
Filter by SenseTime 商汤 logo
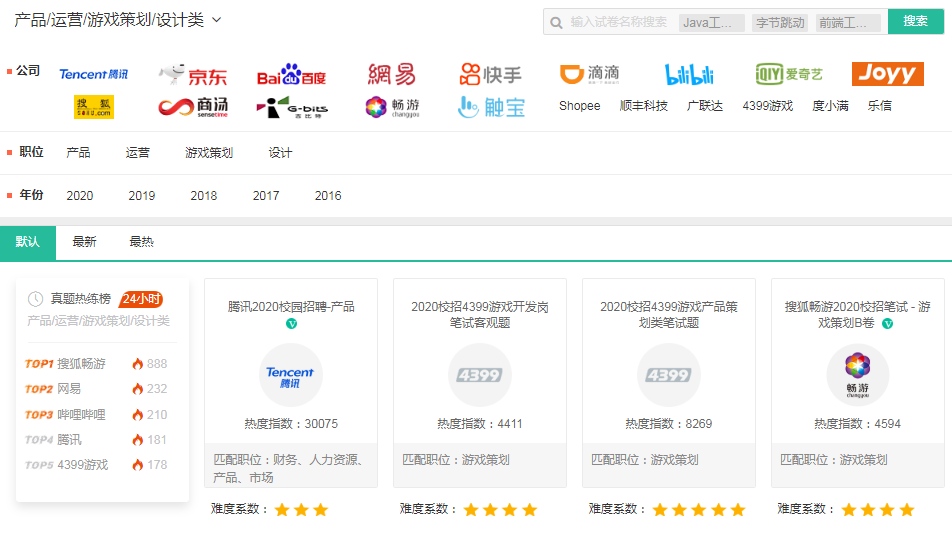pos(193,107)
